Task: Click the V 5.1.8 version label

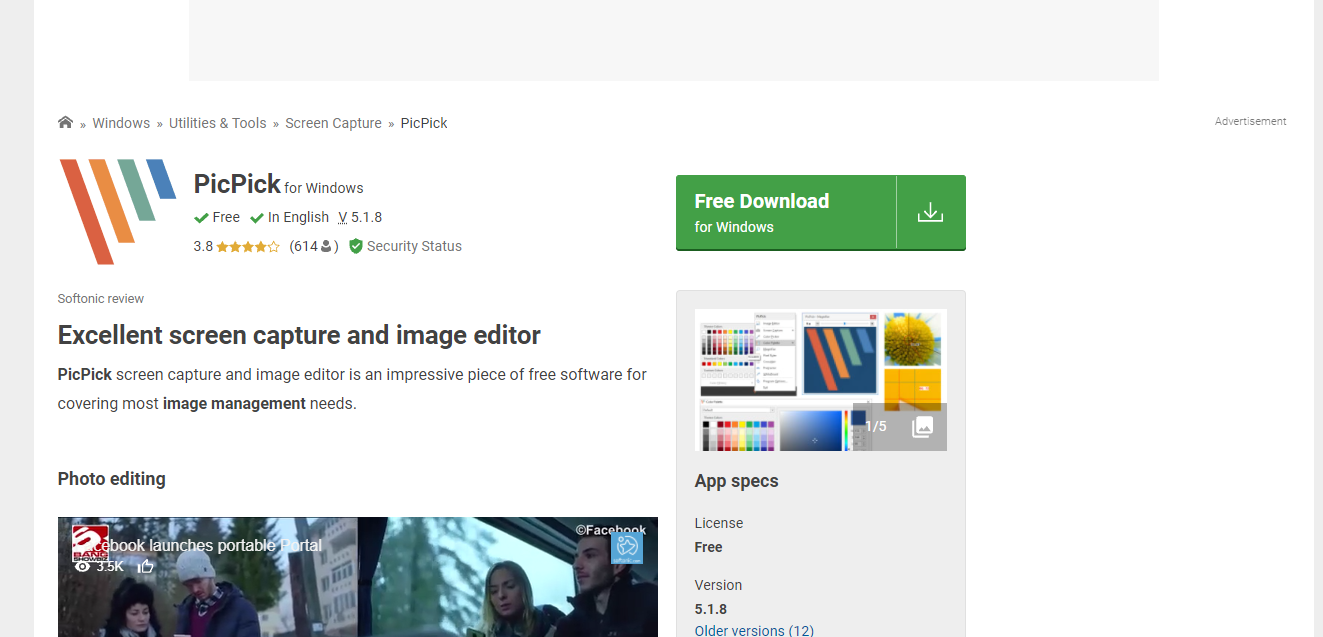Action: click(360, 217)
